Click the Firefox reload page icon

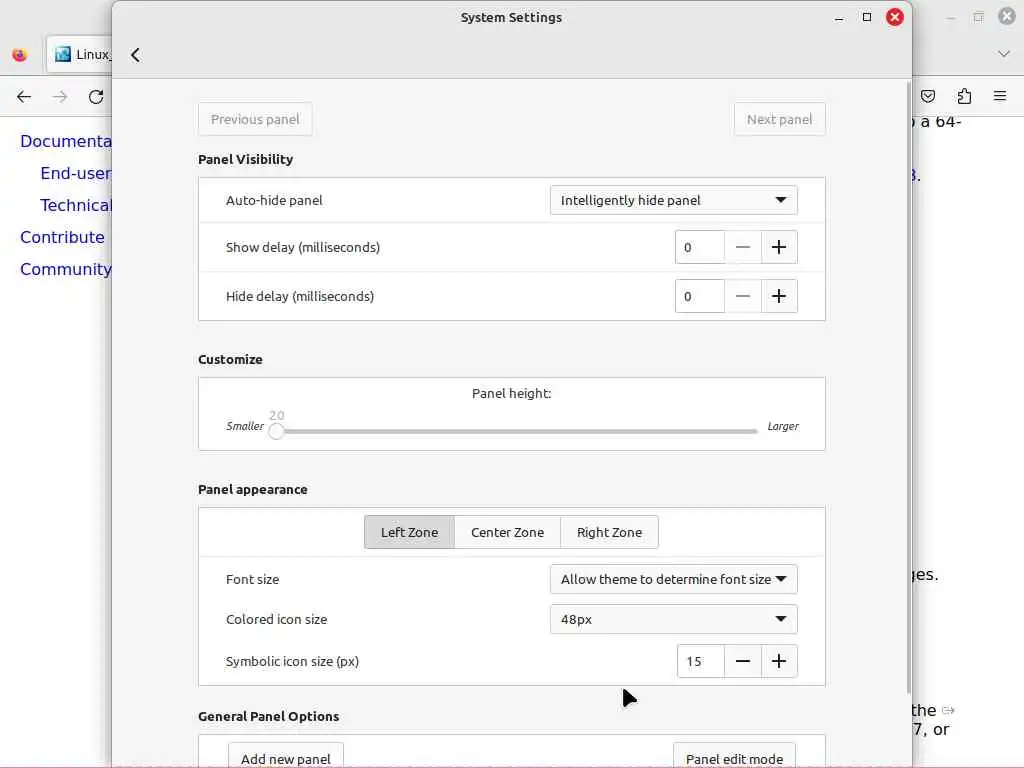(96, 97)
